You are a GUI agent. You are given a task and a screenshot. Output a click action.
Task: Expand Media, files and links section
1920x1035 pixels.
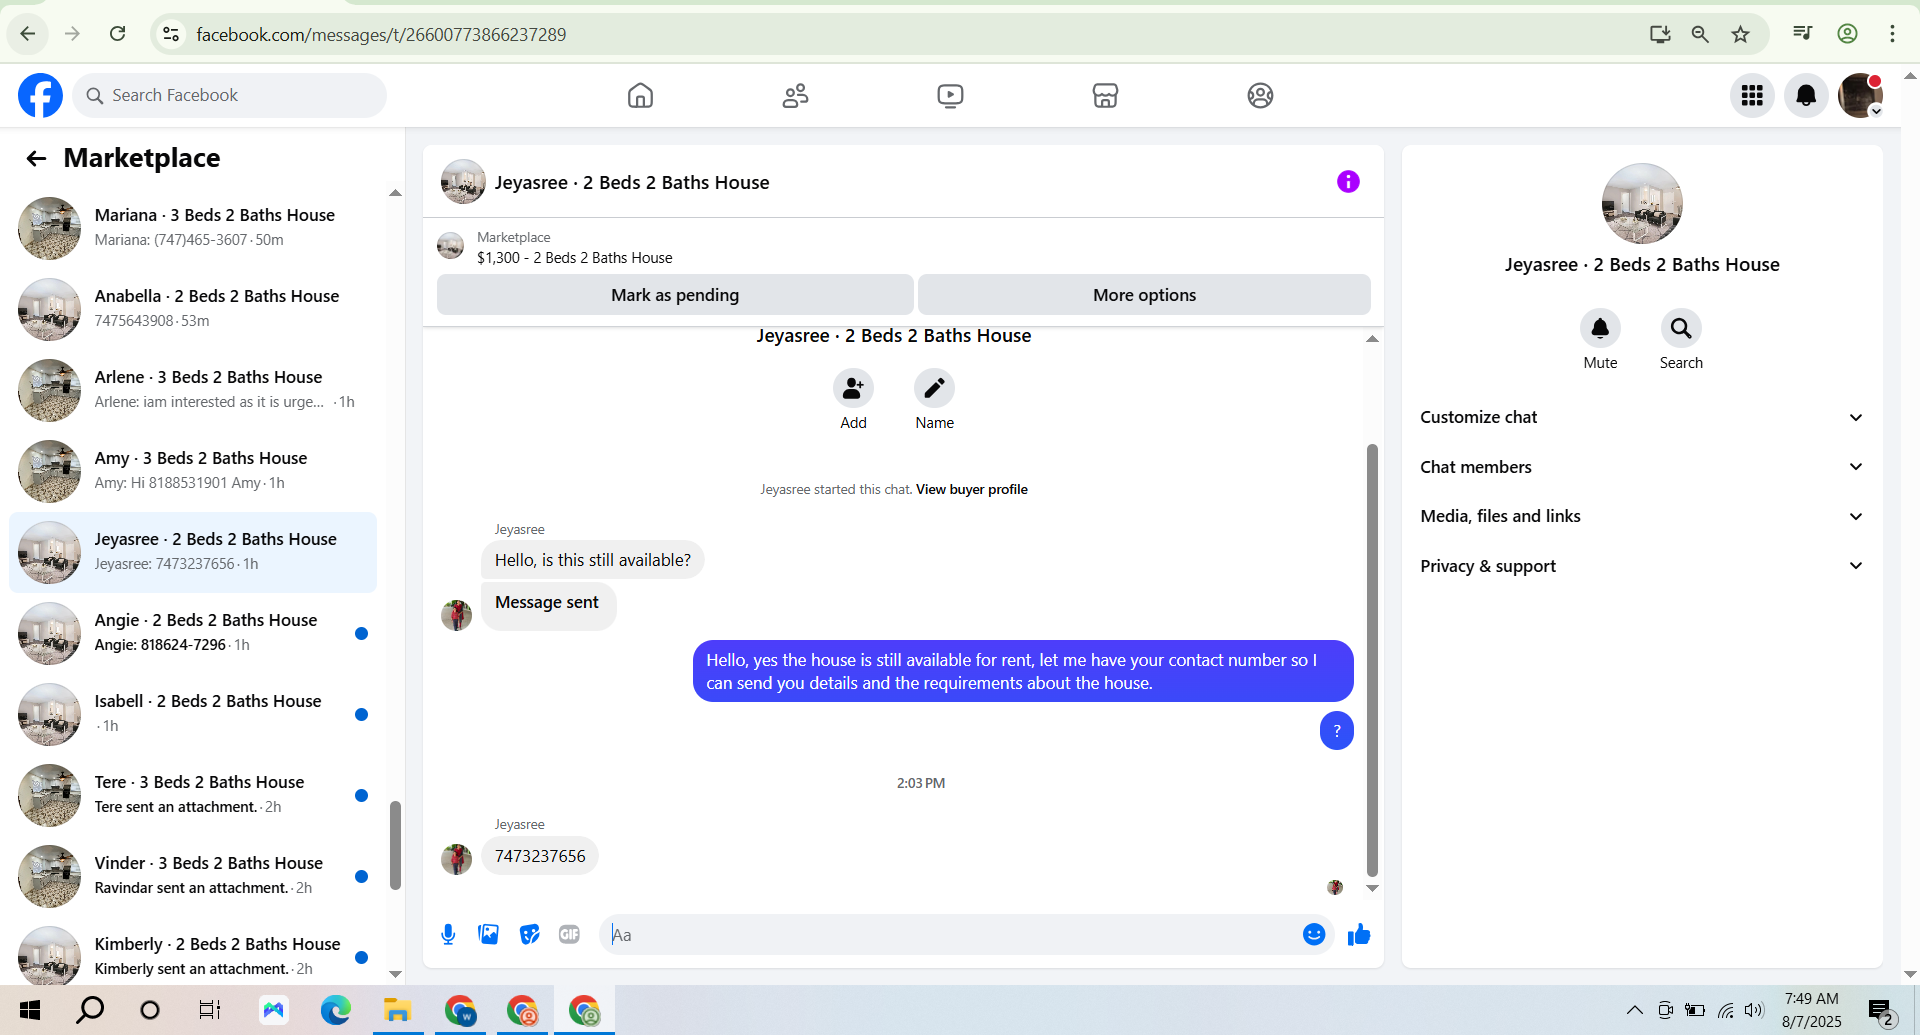pos(1641,516)
